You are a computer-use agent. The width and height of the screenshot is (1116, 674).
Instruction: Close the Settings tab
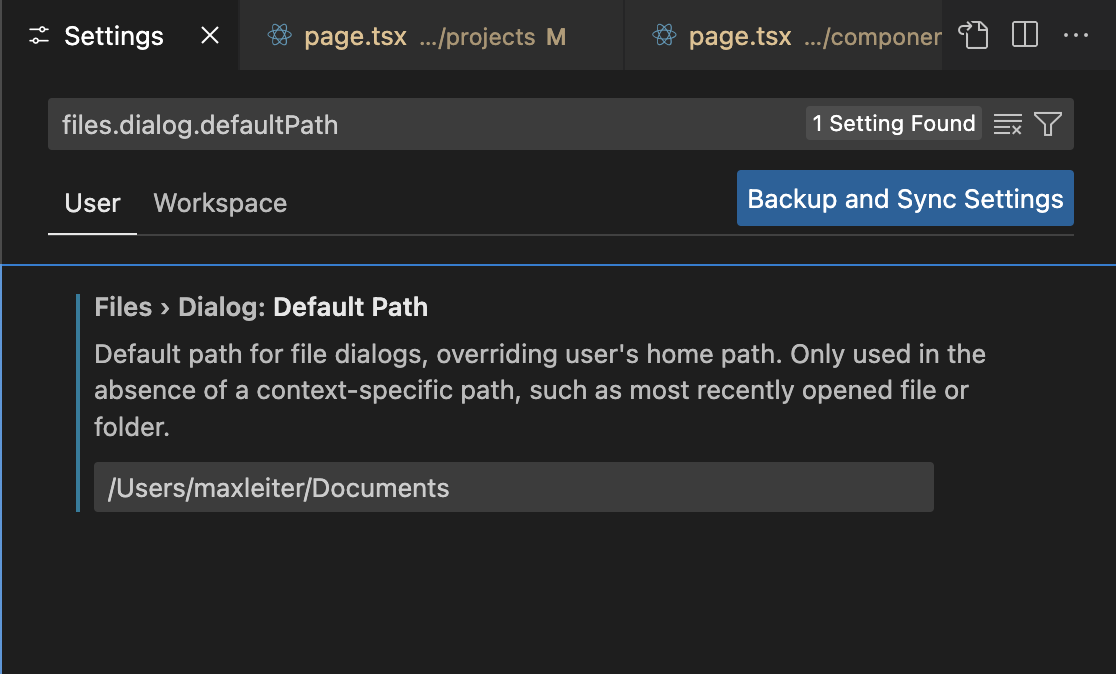click(x=209, y=35)
